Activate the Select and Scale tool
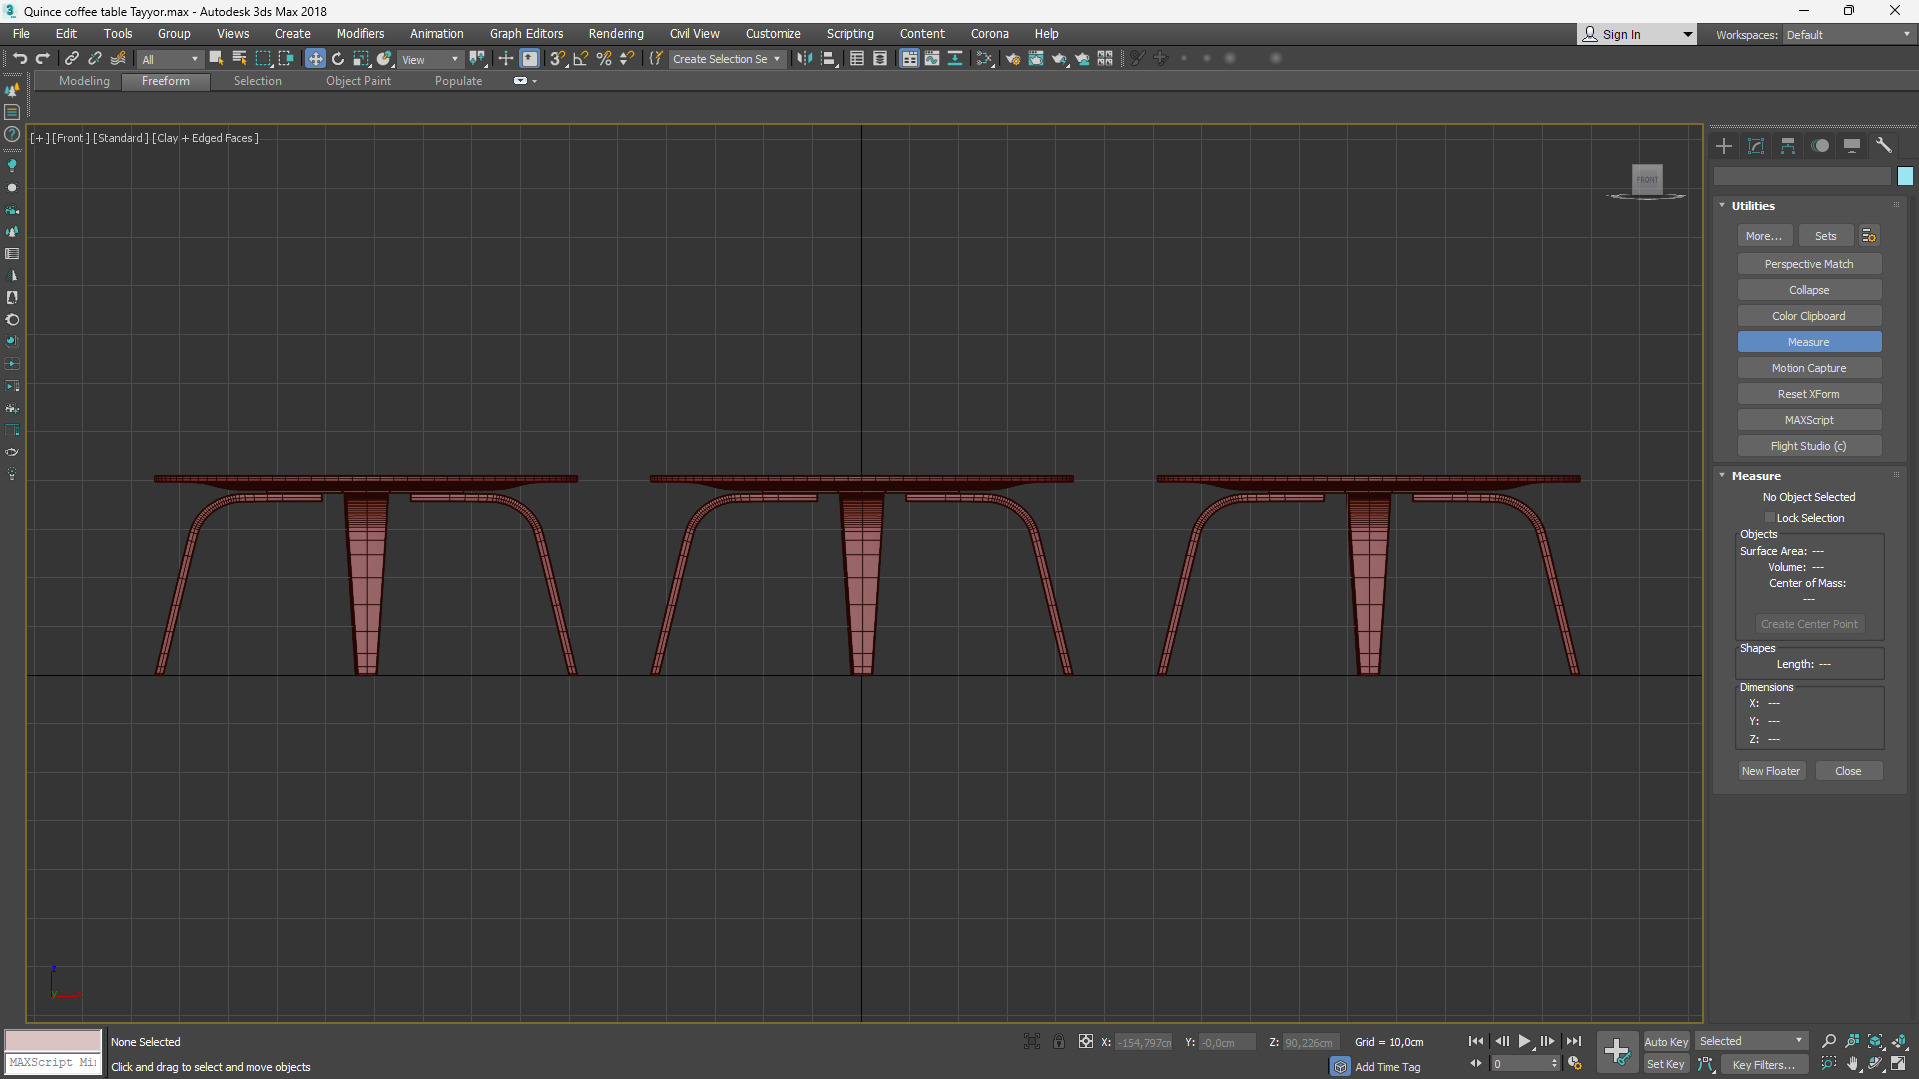 pyautogui.click(x=361, y=59)
